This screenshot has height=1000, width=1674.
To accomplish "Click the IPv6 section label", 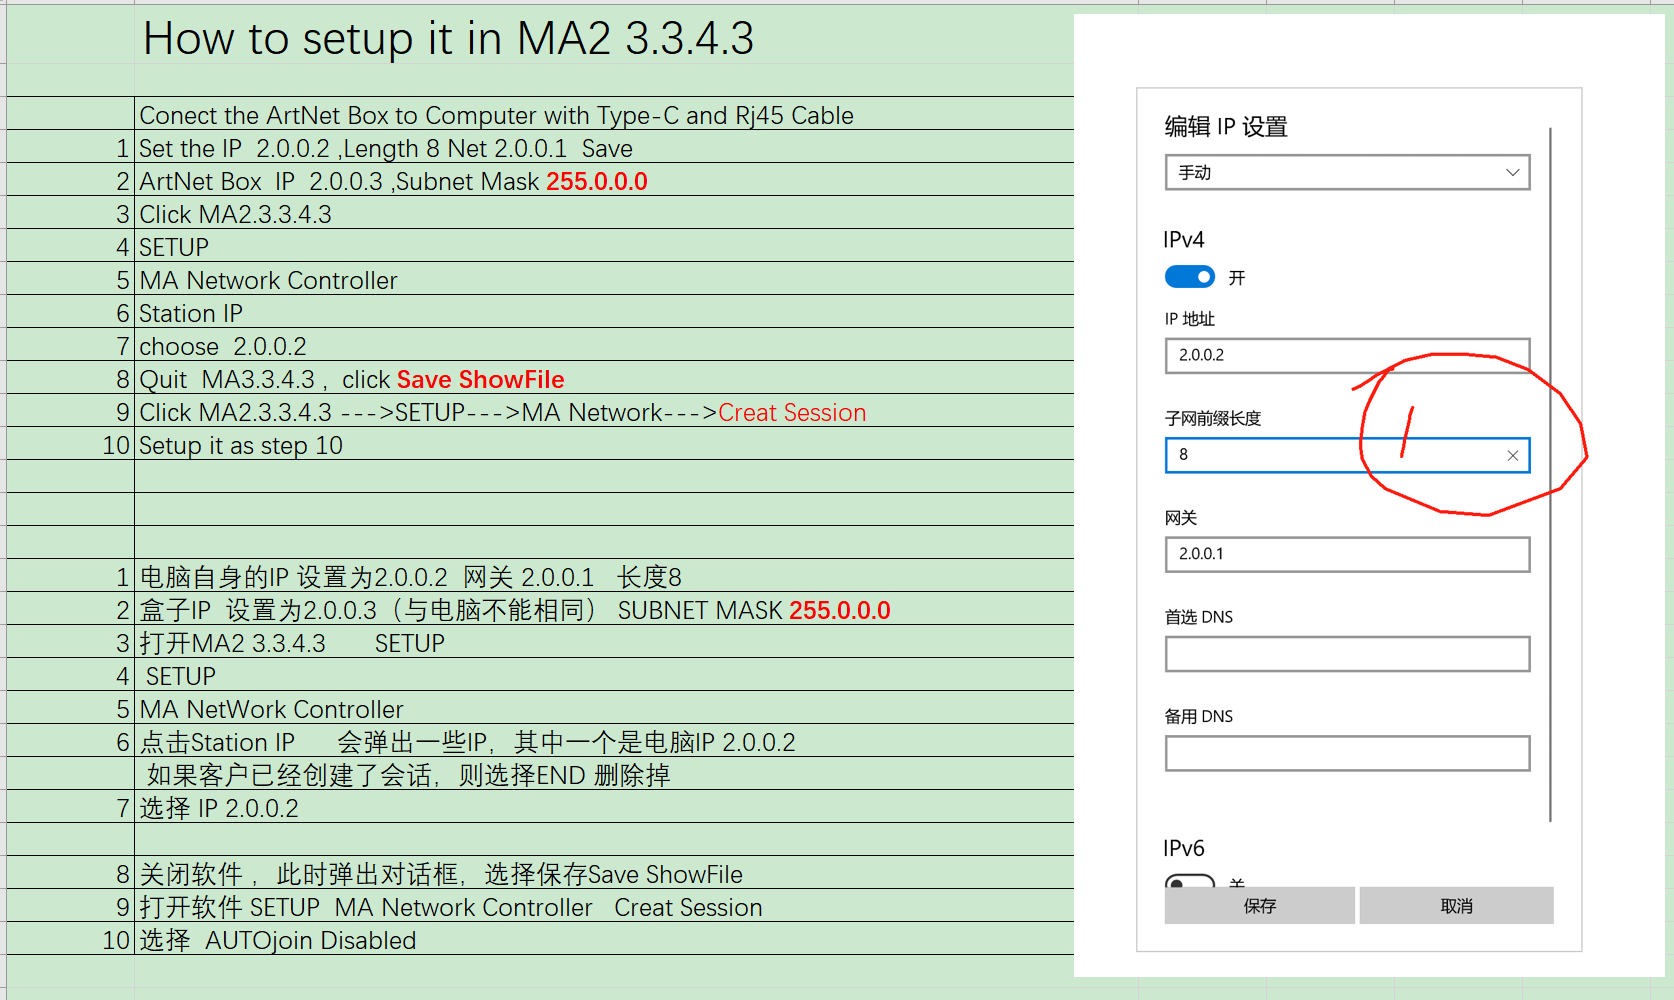I will pyautogui.click(x=1184, y=849).
